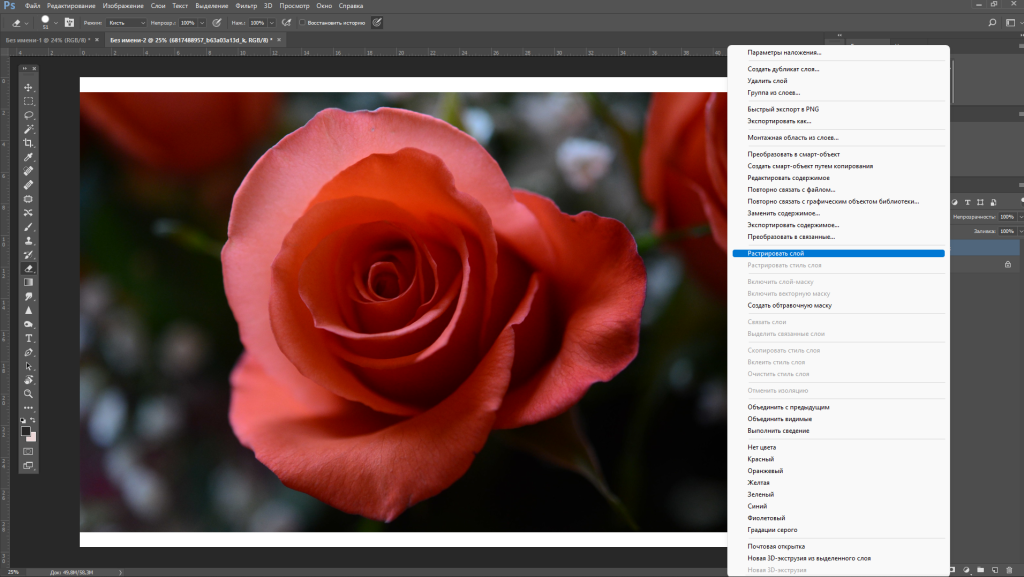Select the Lasso tool

[29, 116]
